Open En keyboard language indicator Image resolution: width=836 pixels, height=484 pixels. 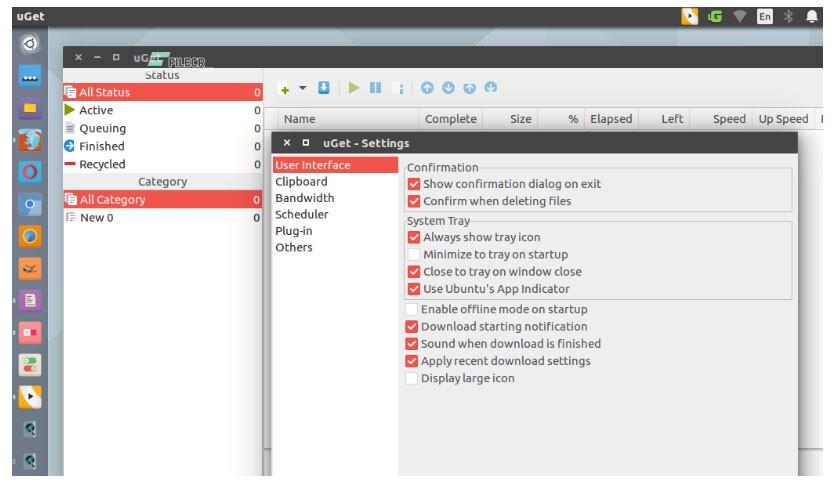tap(765, 17)
